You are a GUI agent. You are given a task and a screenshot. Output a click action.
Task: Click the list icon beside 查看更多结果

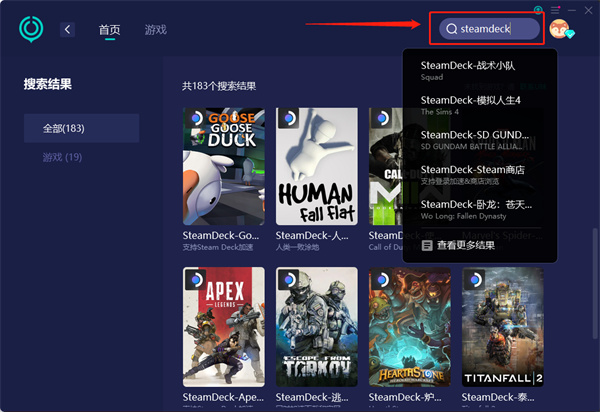[427, 246]
